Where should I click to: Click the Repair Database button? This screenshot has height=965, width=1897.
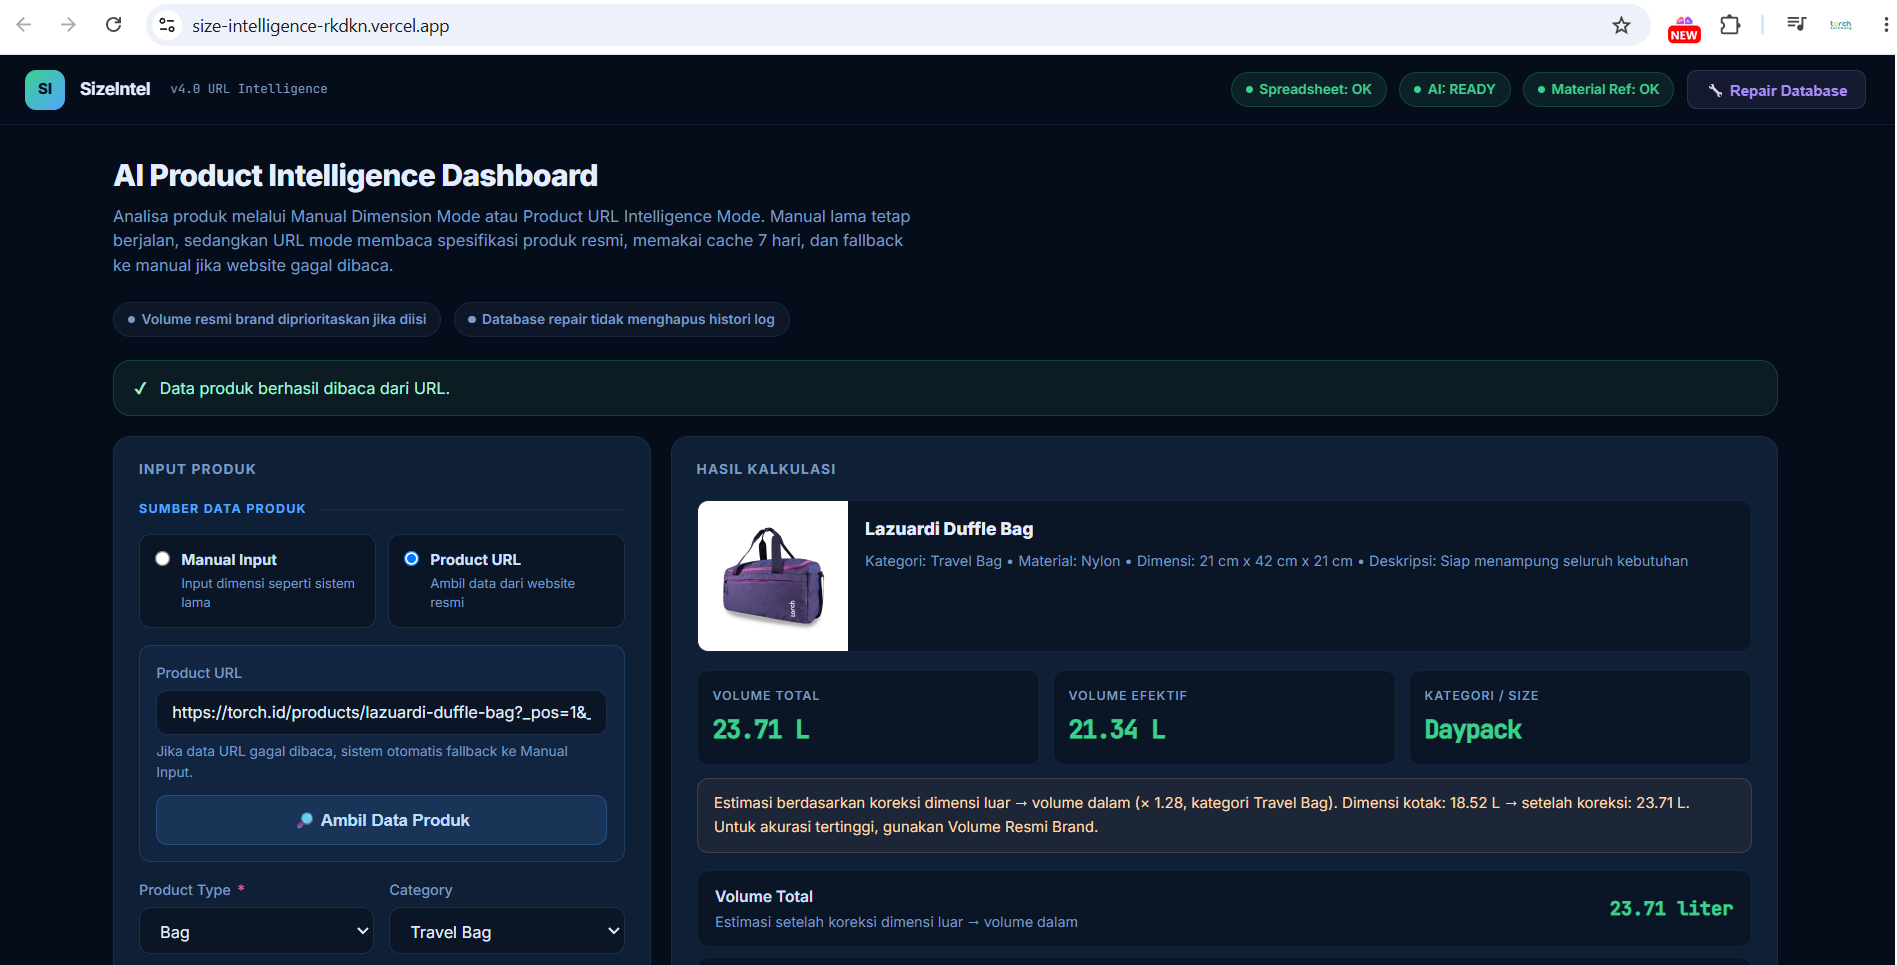click(1776, 90)
